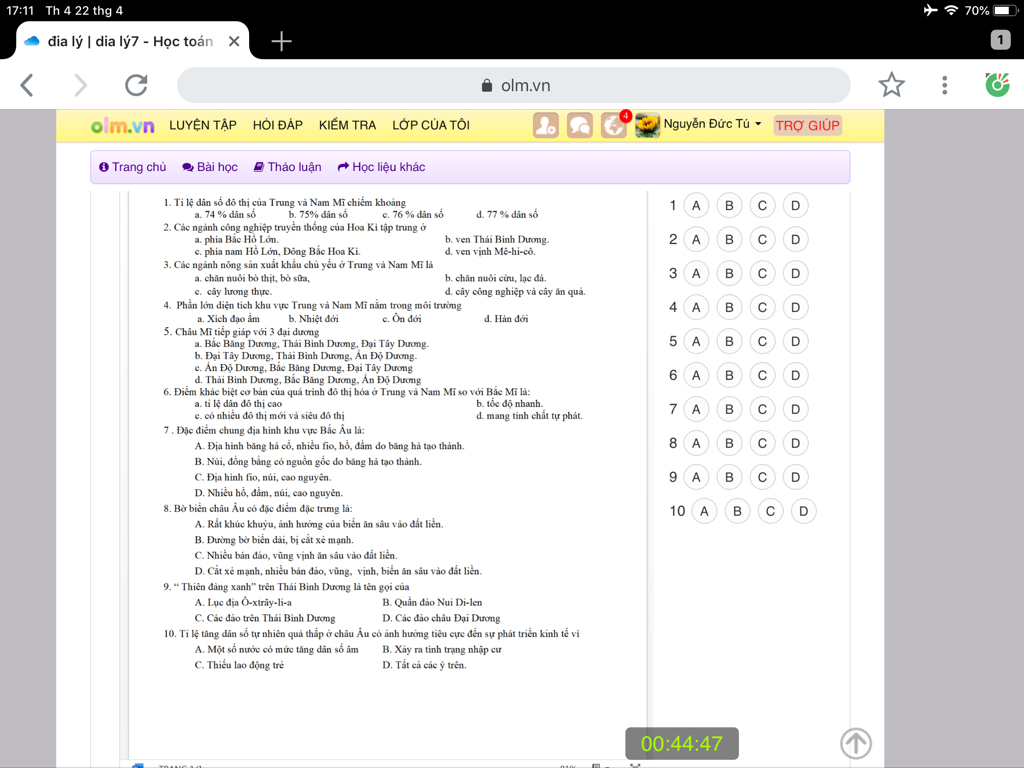Open the green Coc Coc browser icon

[997, 85]
